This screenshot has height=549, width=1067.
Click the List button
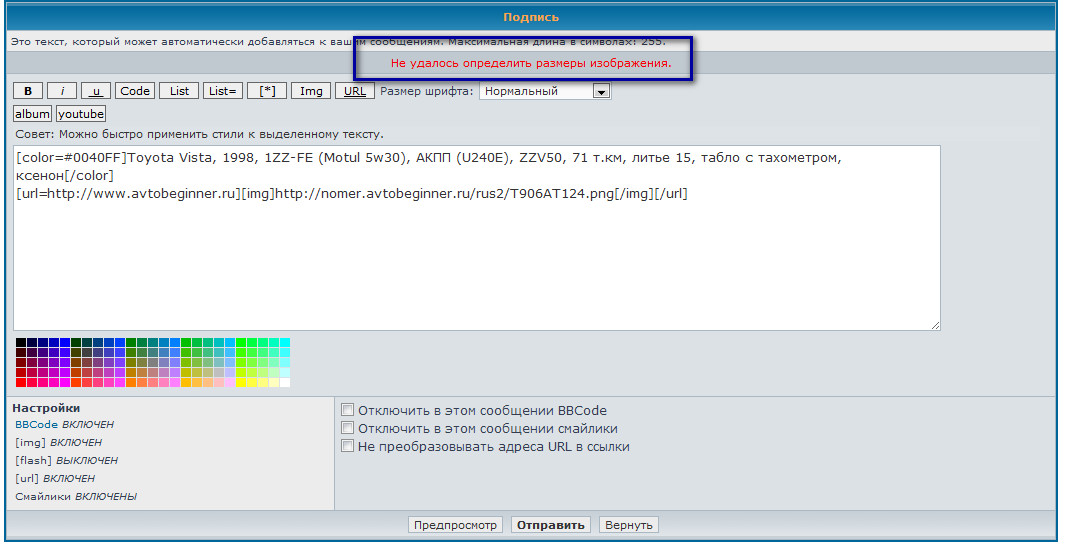(179, 91)
